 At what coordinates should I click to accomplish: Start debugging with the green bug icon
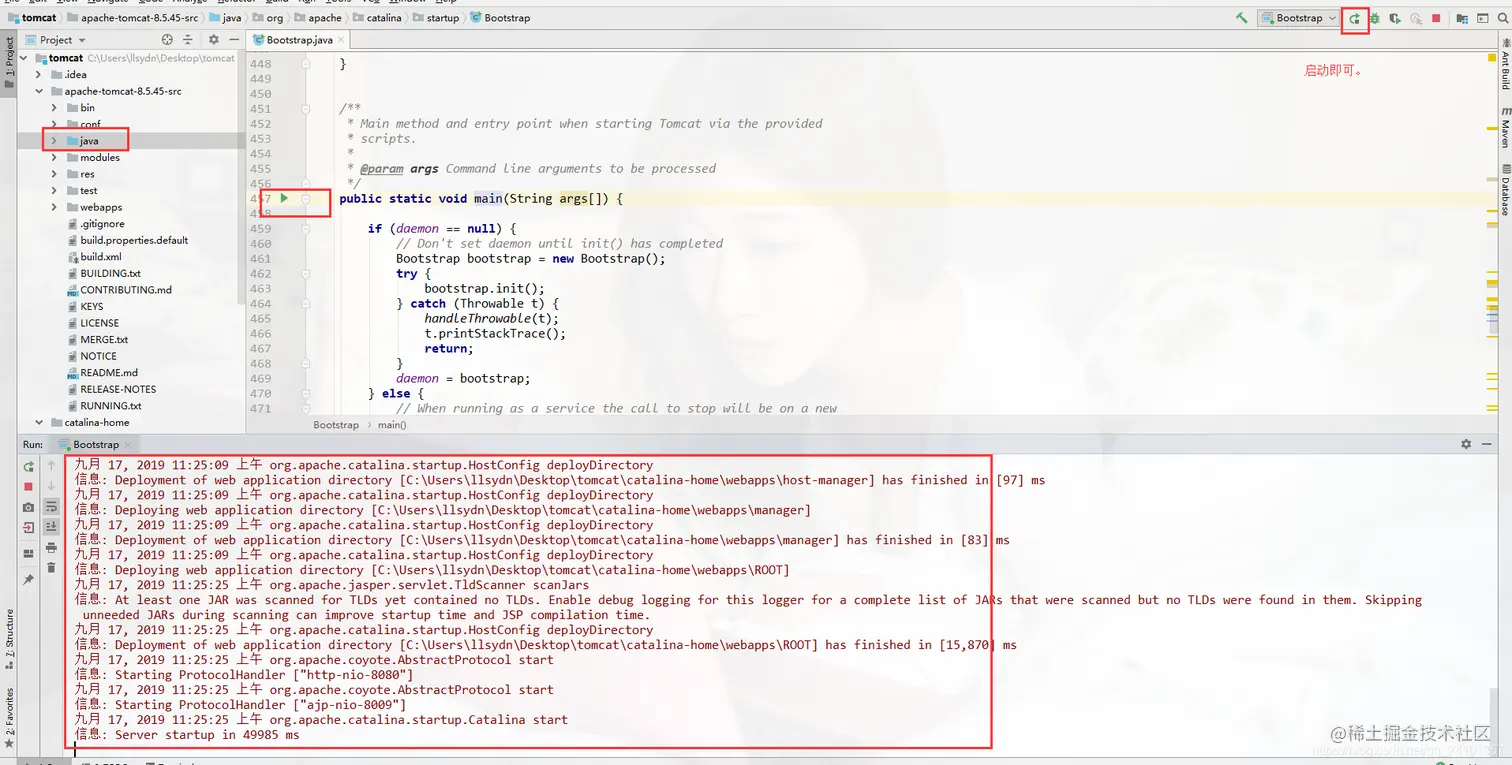(1374, 18)
